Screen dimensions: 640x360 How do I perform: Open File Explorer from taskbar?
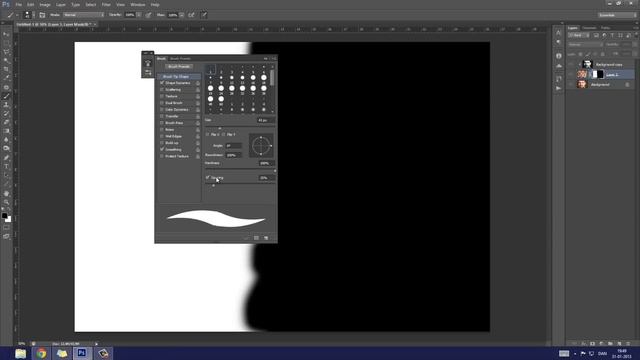coord(20,353)
